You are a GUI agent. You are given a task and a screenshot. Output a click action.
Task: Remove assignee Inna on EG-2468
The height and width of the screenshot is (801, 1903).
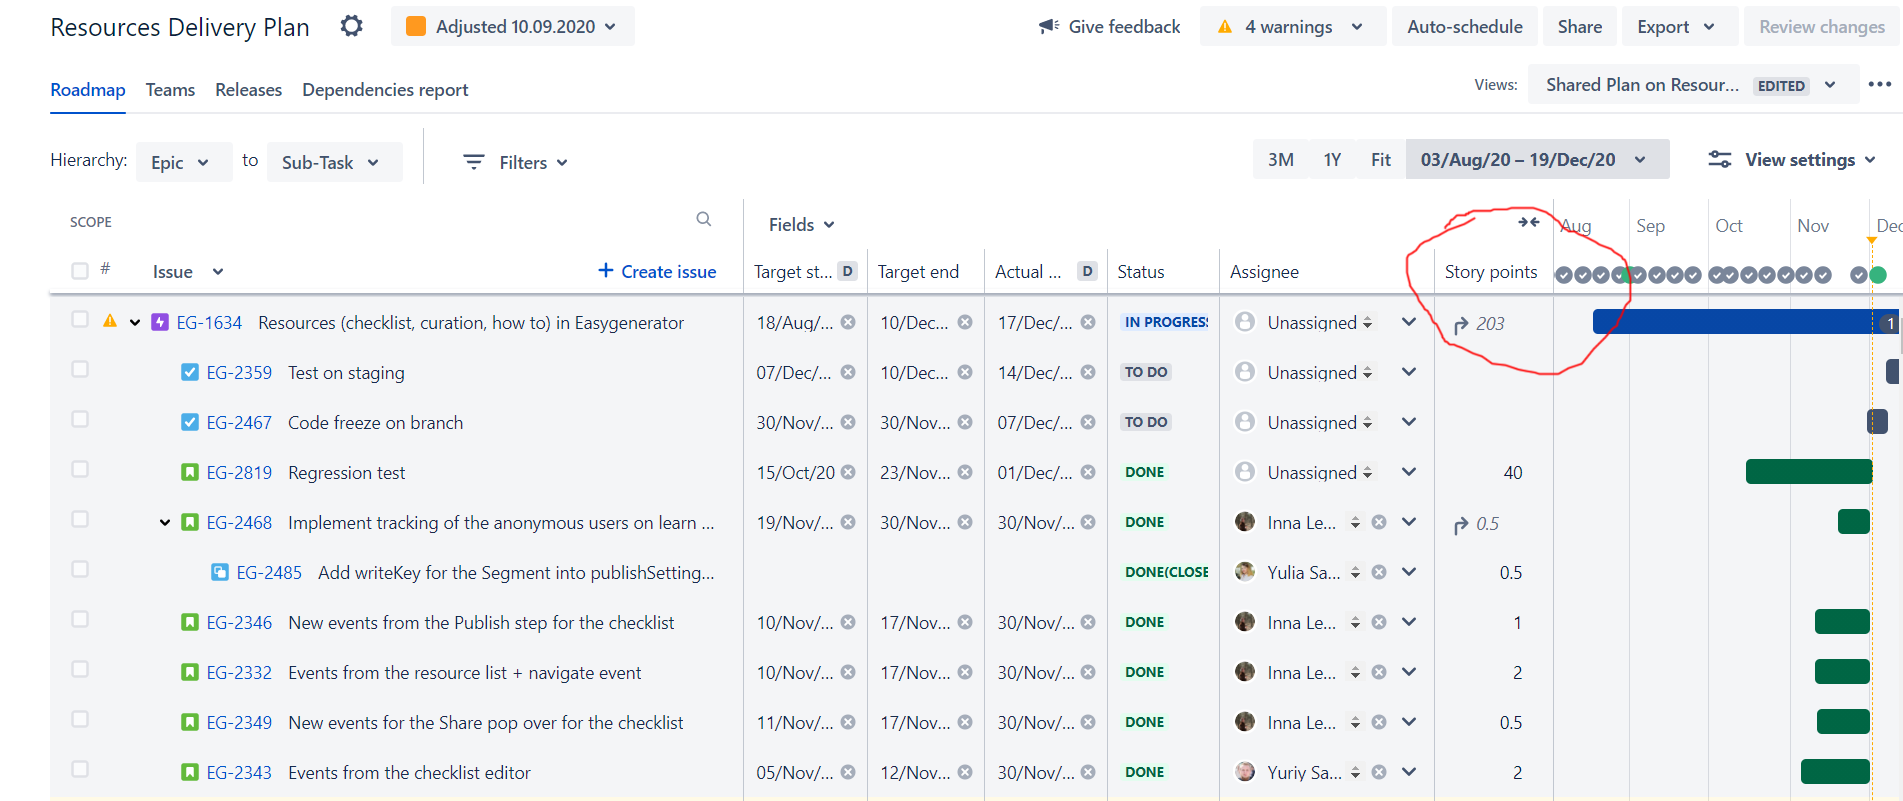tap(1379, 522)
